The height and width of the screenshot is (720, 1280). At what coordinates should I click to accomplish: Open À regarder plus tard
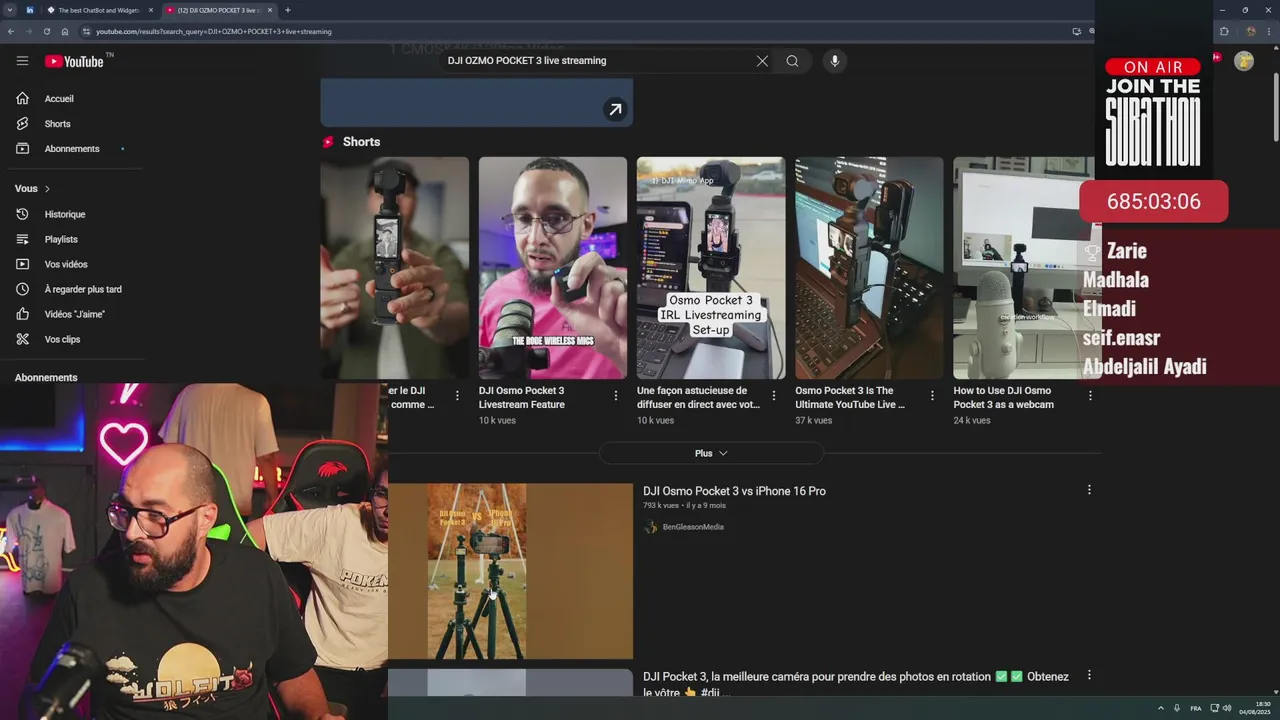coord(83,289)
